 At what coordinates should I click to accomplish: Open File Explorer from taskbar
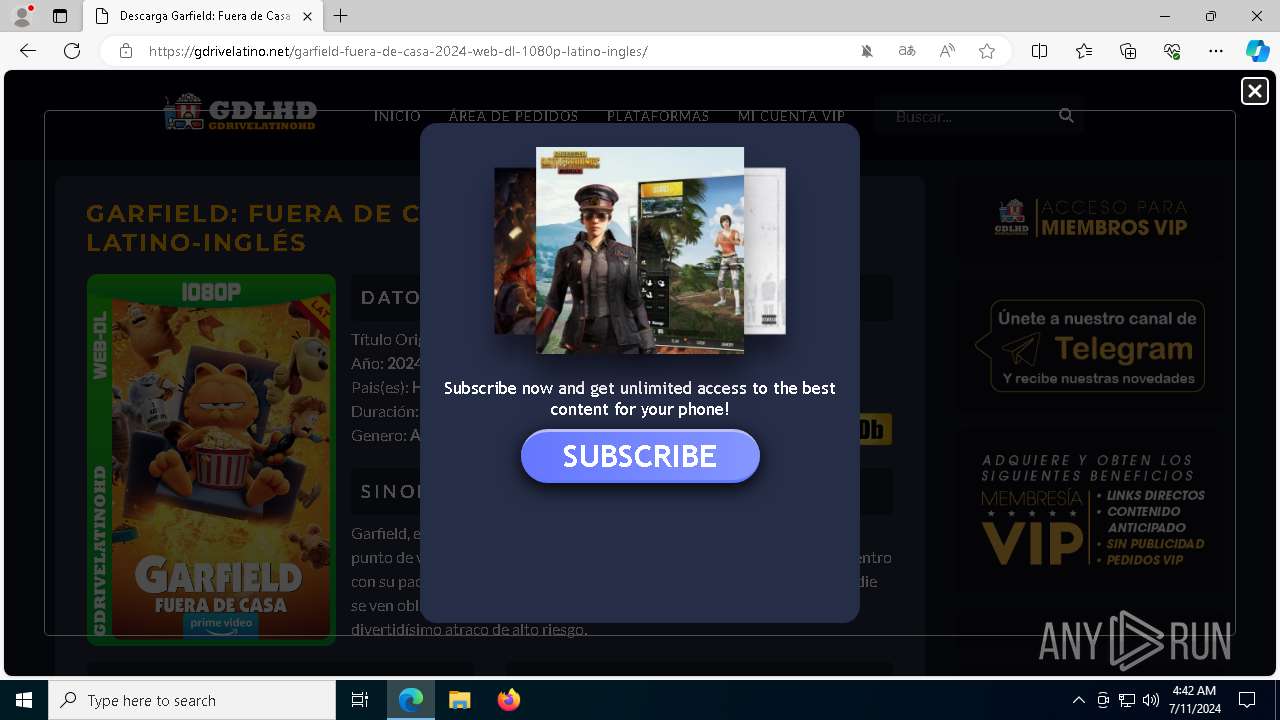[x=459, y=700]
